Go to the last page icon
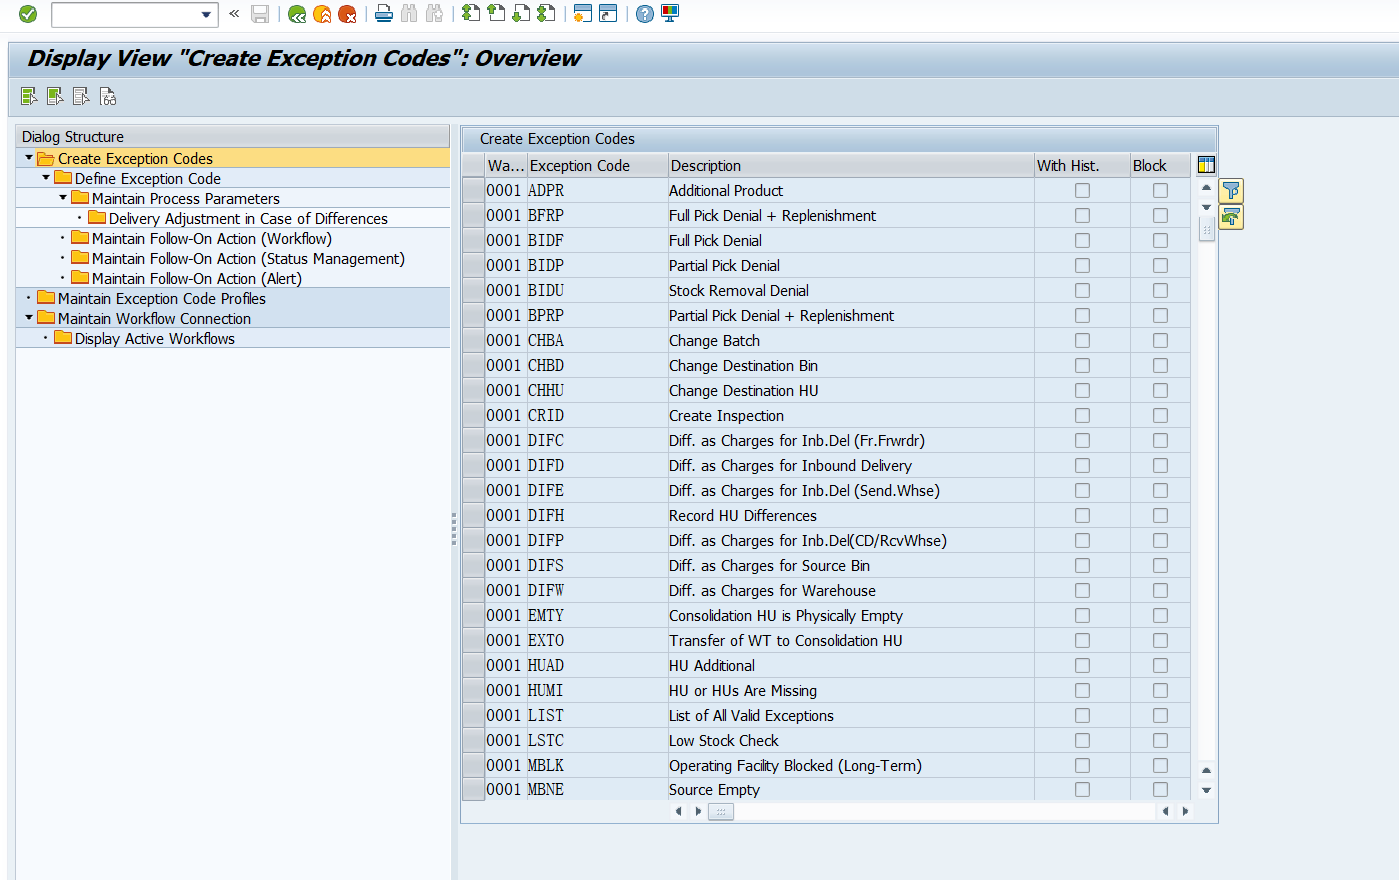Screen dimensions: 1399x880 pyautogui.click(x=545, y=14)
